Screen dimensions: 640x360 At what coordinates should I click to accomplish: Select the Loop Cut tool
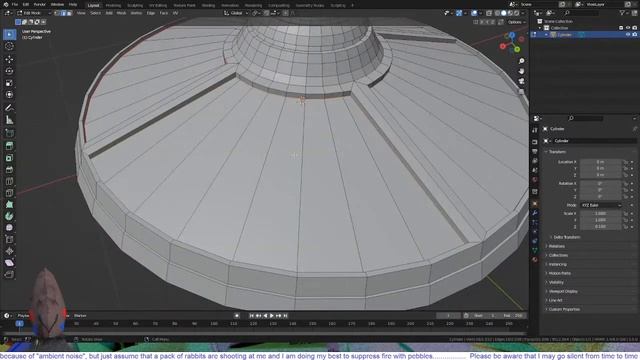coord(9,181)
